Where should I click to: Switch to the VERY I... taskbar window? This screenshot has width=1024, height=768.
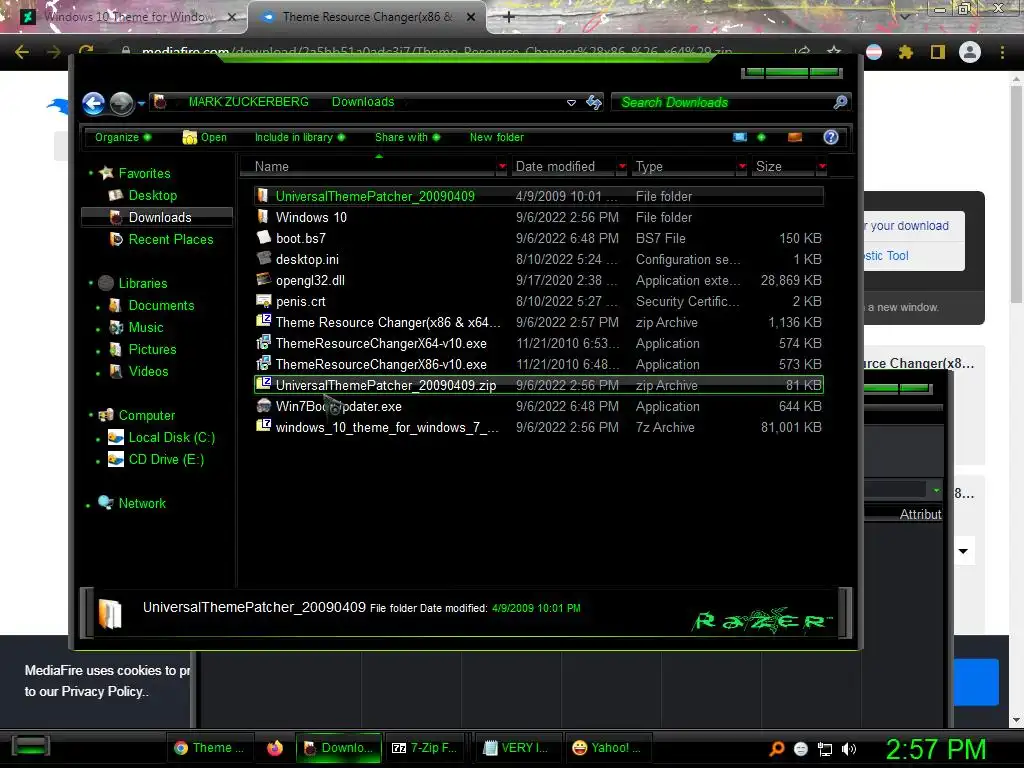tap(516, 748)
